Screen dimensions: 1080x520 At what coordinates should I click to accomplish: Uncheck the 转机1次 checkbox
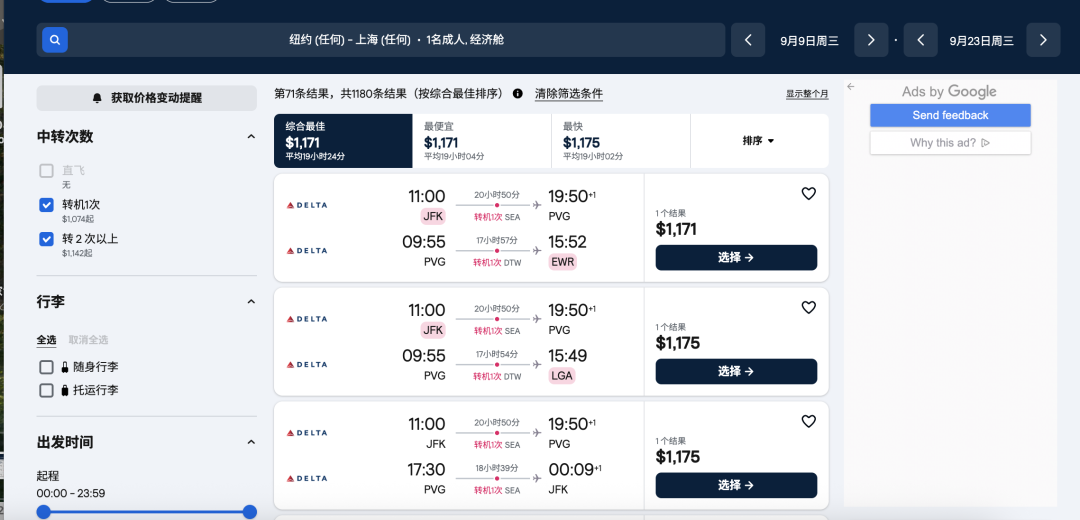pos(46,205)
